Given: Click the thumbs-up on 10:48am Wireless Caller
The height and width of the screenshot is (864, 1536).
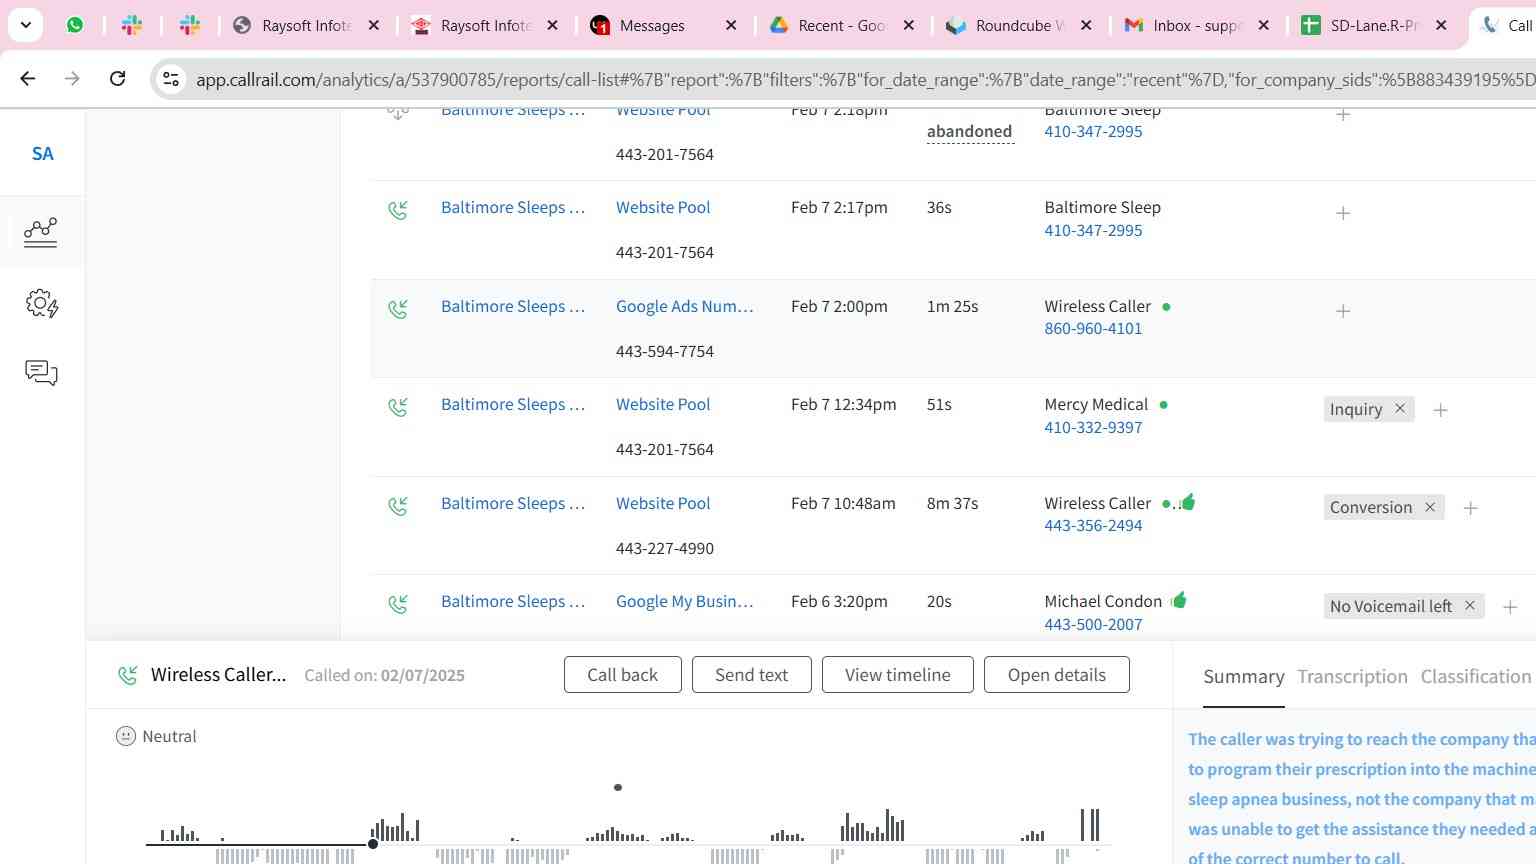Looking at the screenshot, I should pyautogui.click(x=1188, y=502).
